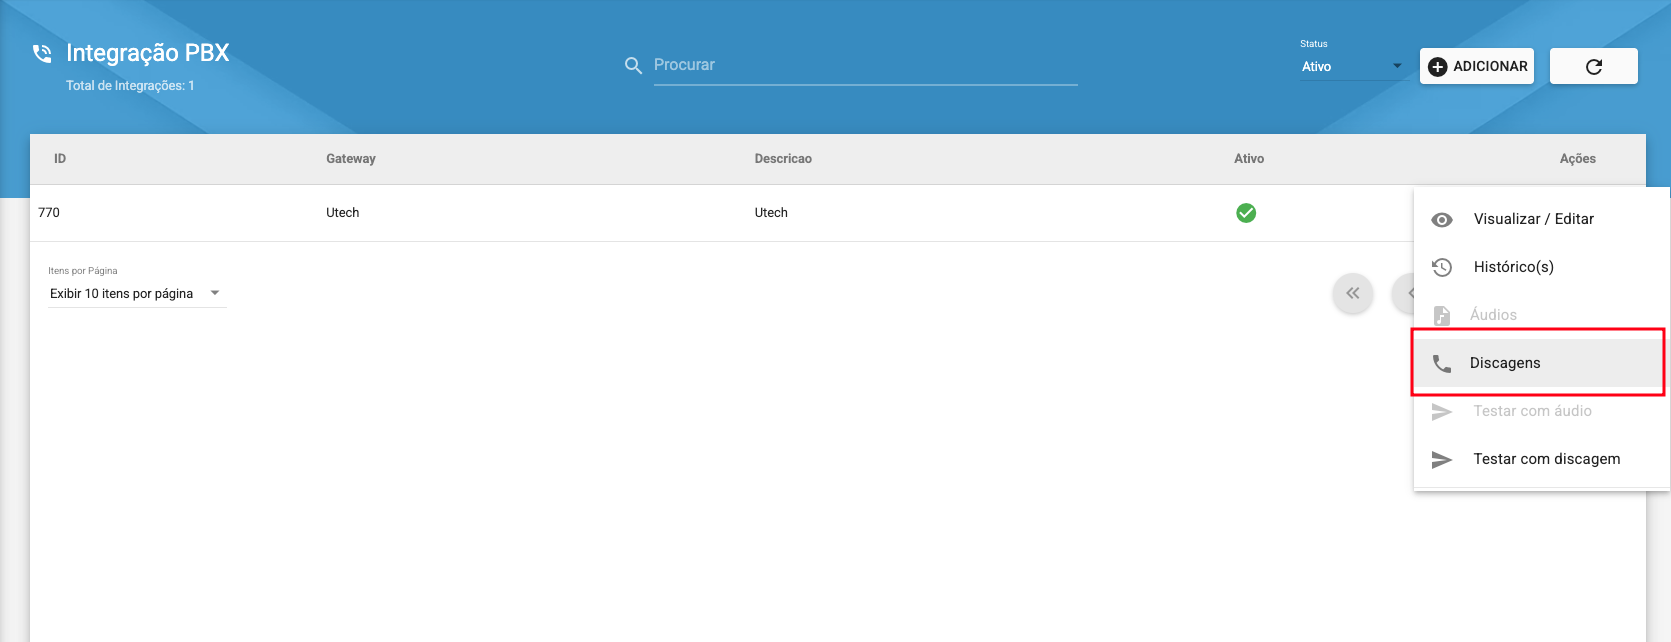Click the green active checkmark for Utech

(1246, 213)
